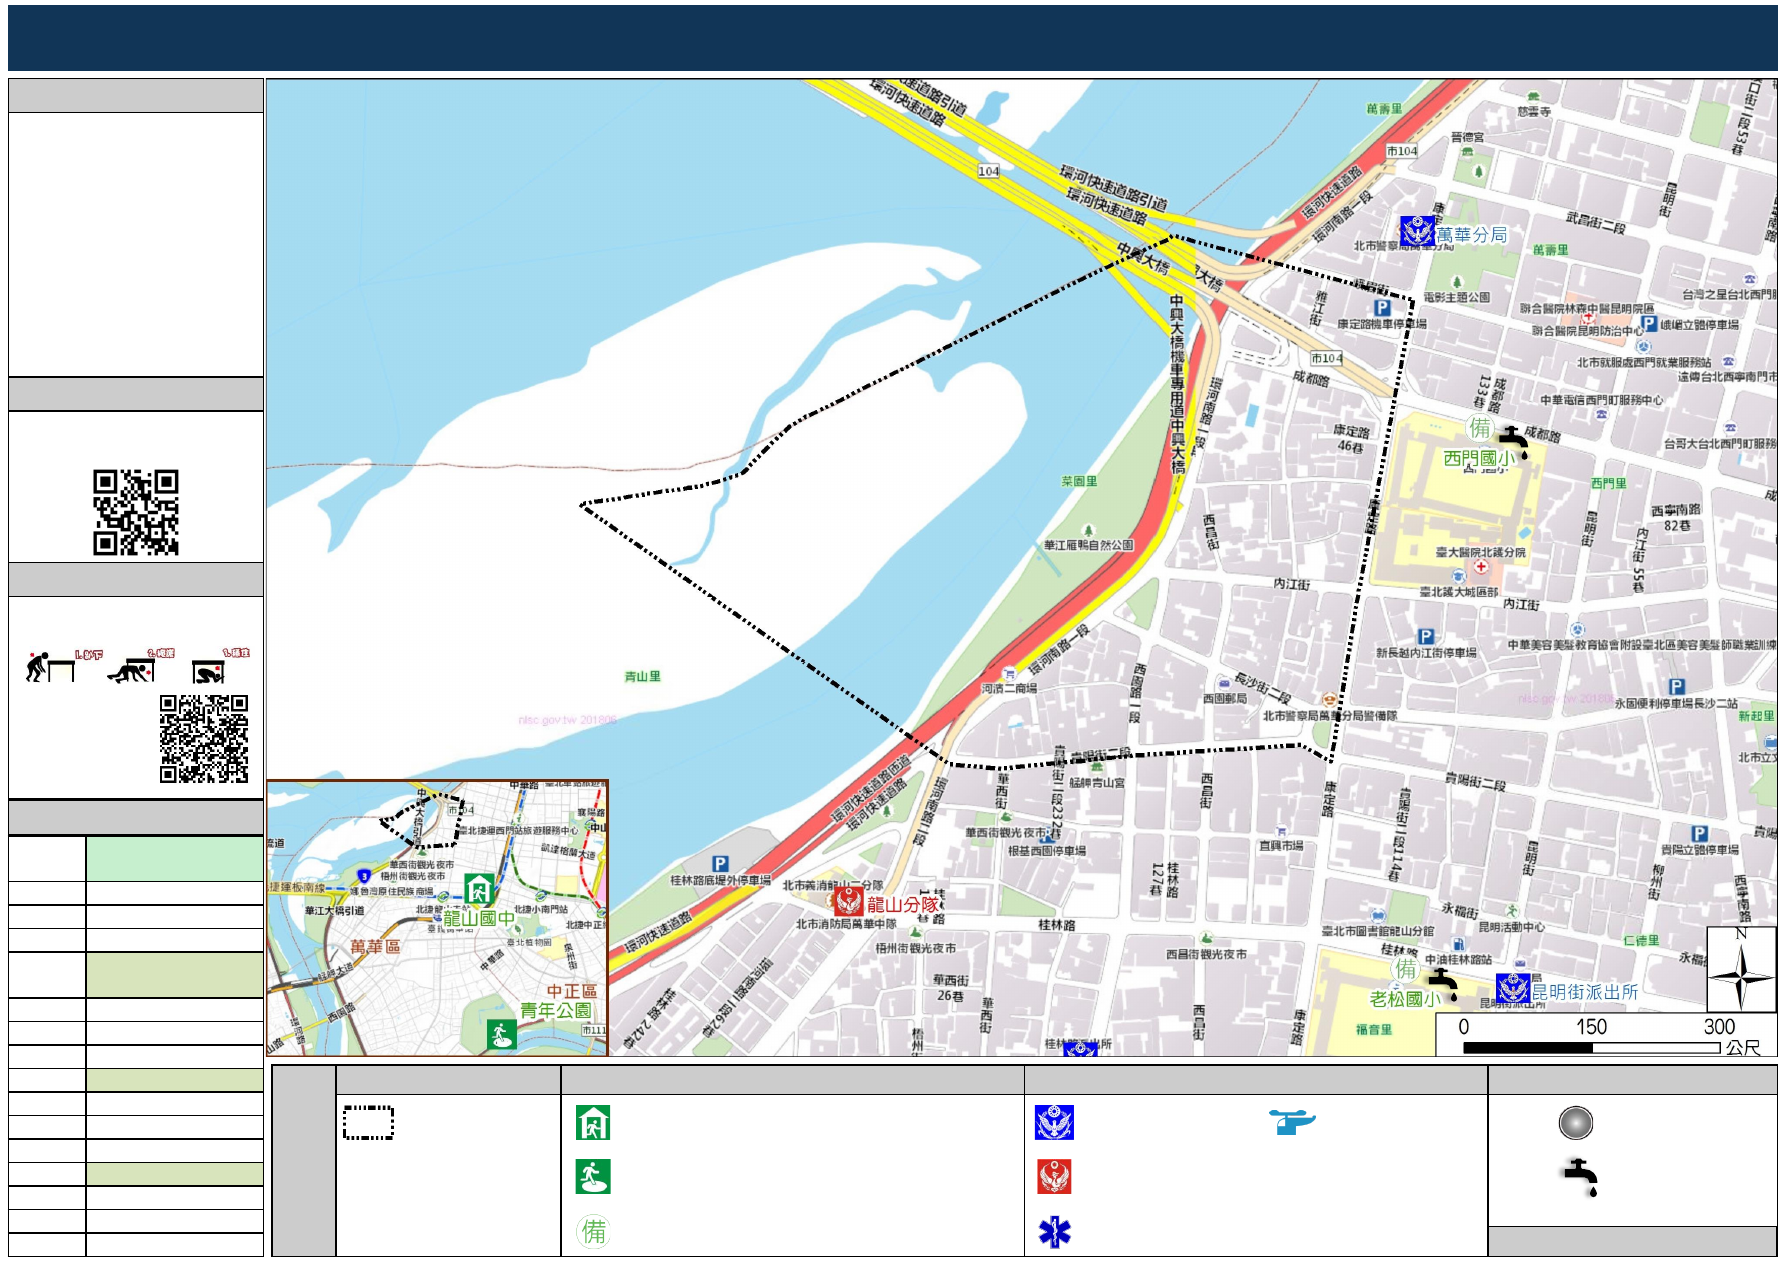Select the blue route 3 shield in inset map
Screen dimensions: 1786x1263
coord(364,876)
